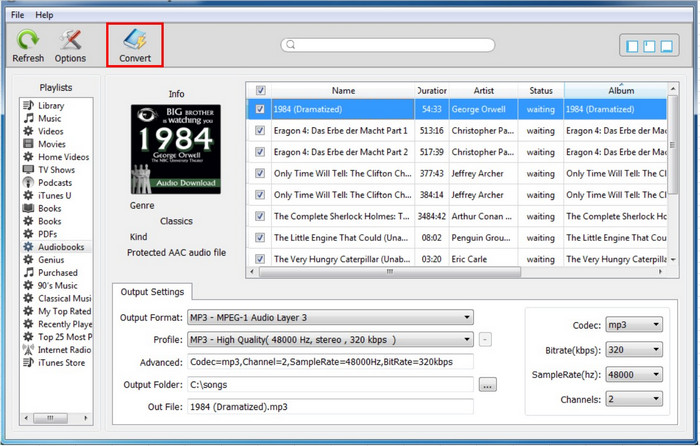Click the magnifier icon in the search box
The height and width of the screenshot is (446, 700).
291,45
